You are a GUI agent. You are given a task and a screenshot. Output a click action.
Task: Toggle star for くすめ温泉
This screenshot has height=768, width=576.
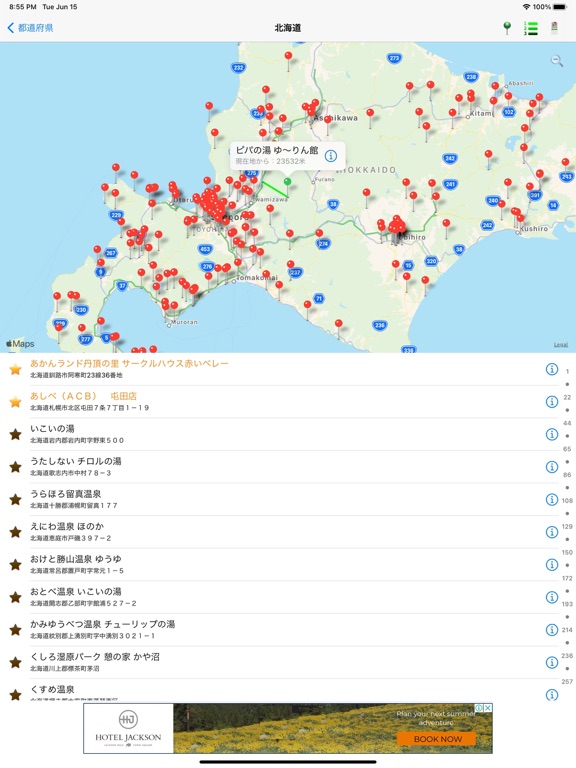pos(16,695)
